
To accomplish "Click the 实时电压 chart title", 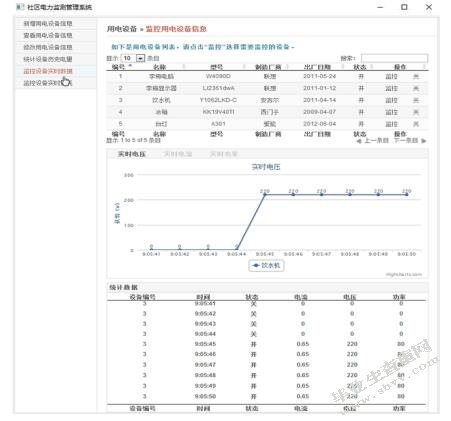I will [266, 167].
